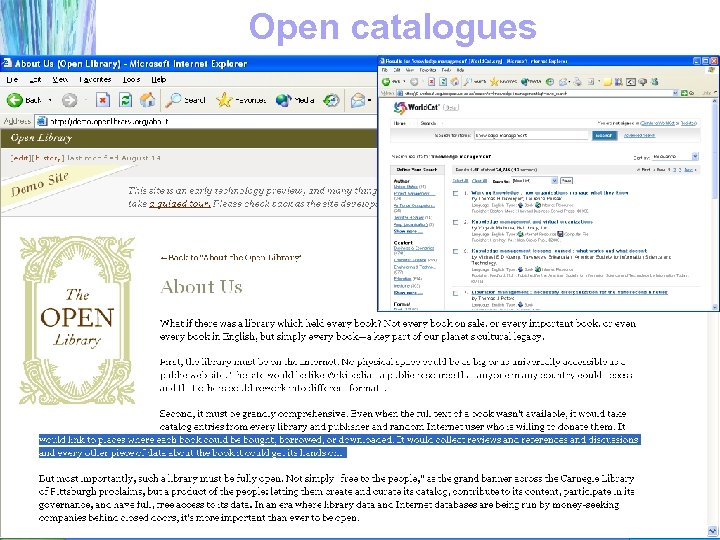
Task: Click the WorldCat logo
Action: click(417, 108)
